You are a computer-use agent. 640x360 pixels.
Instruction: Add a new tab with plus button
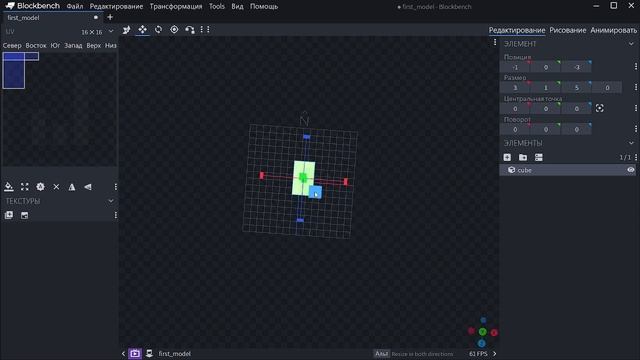tap(110, 17)
